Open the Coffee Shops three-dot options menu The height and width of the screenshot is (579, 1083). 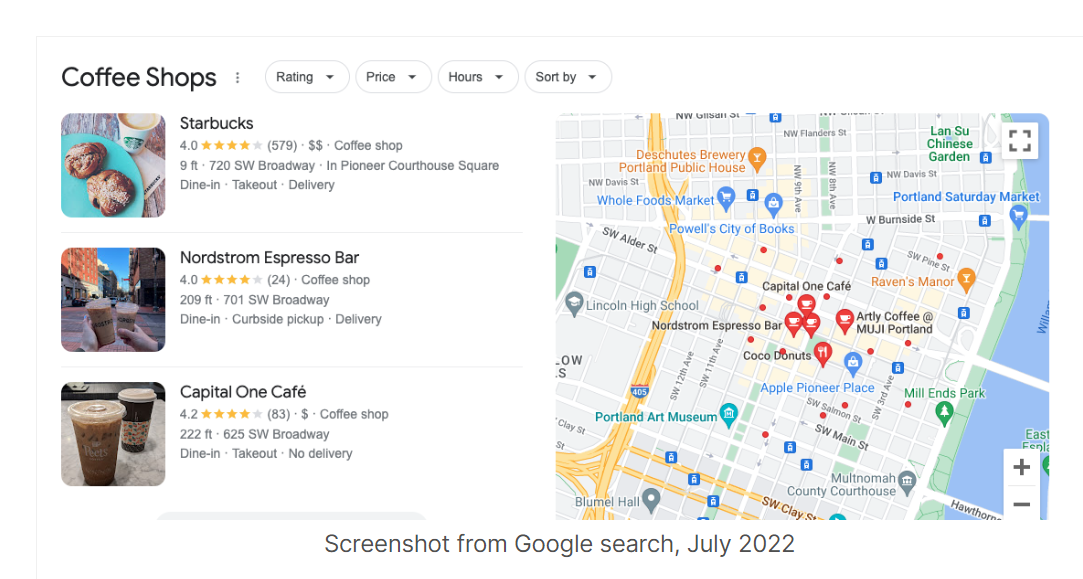point(238,77)
